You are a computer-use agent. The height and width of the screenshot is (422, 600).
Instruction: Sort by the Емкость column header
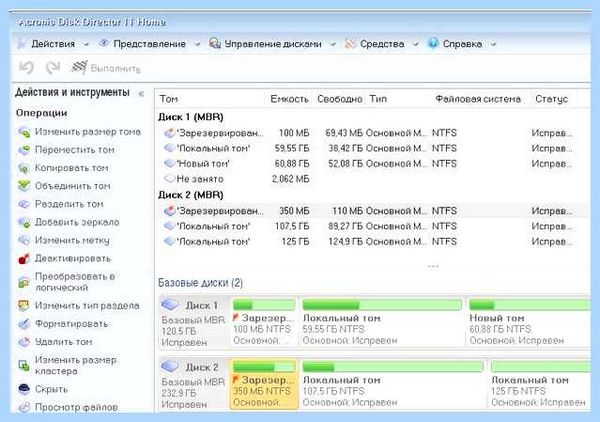click(x=289, y=99)
